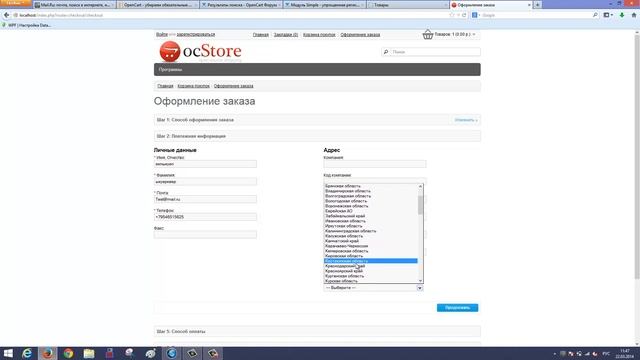640x360 pixels.
Task: Click the orange Firefox menu button
Action: (x=16, y=3)
